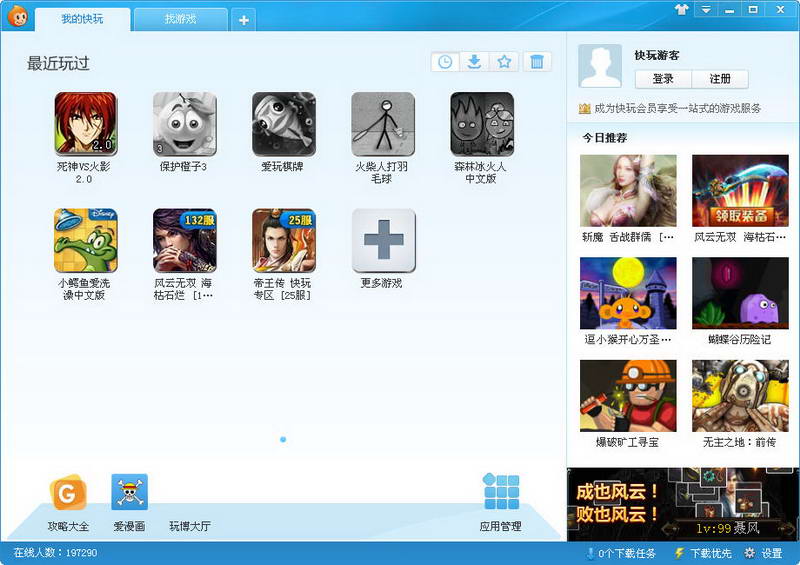800x565 pixels.
Task: Start the 火柴人打羽毛球 game icon
Action: (x=383, y=123)
